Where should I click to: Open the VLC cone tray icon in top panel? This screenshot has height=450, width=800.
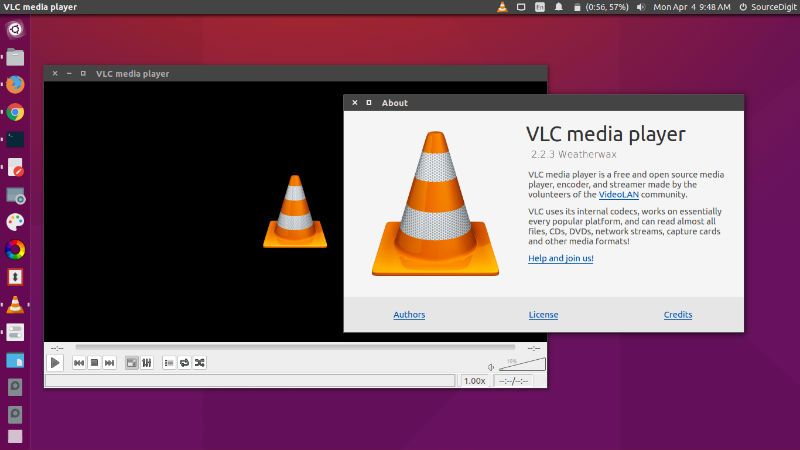pos(503,7)
